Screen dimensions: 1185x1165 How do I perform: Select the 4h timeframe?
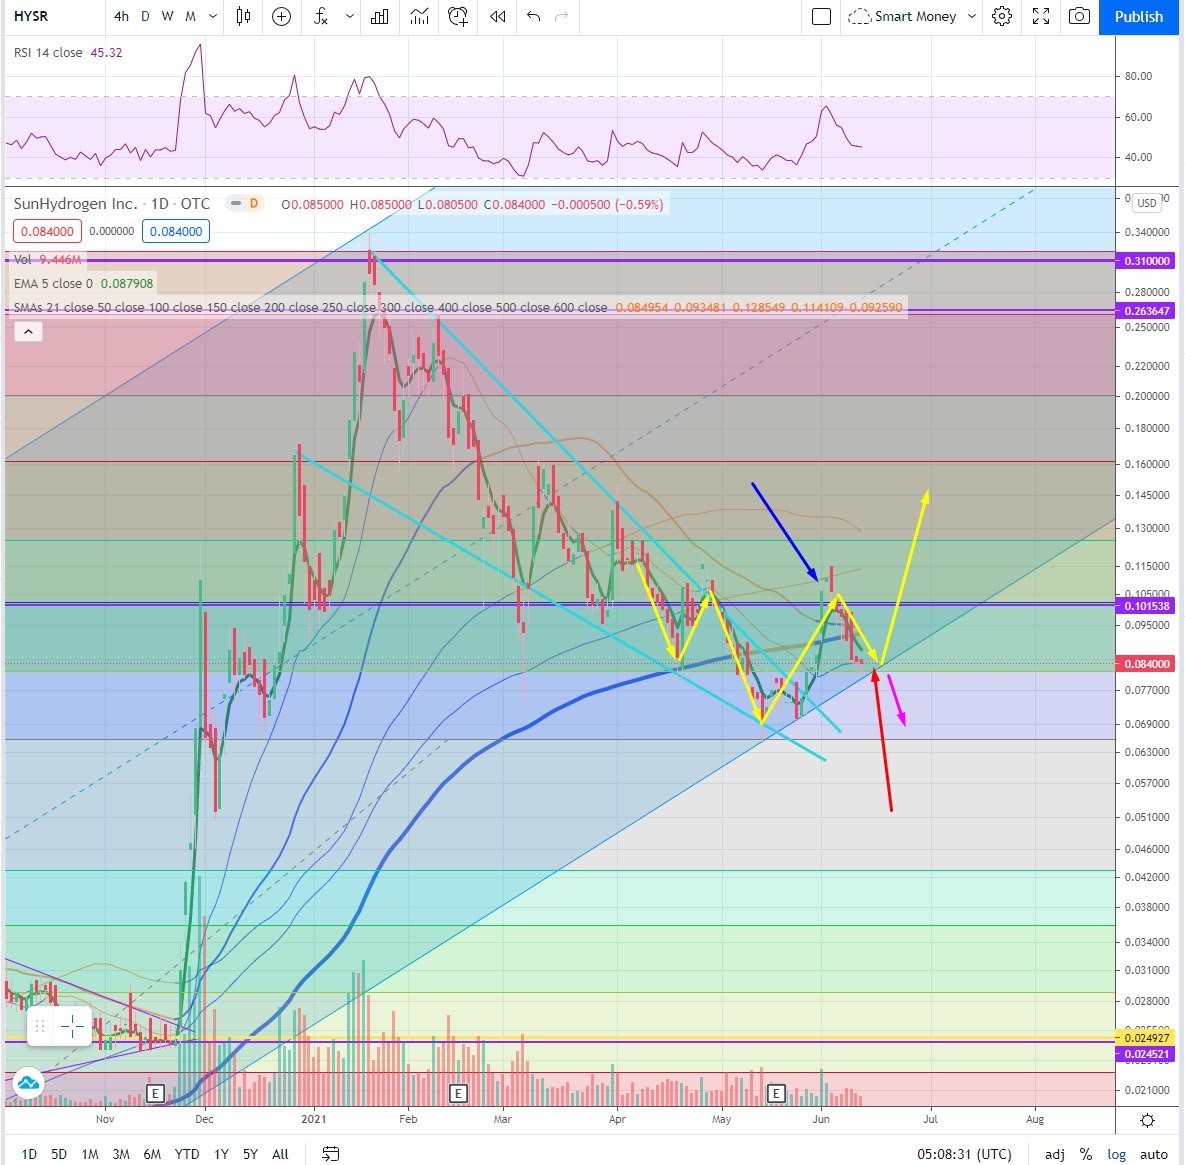[121, 16]
